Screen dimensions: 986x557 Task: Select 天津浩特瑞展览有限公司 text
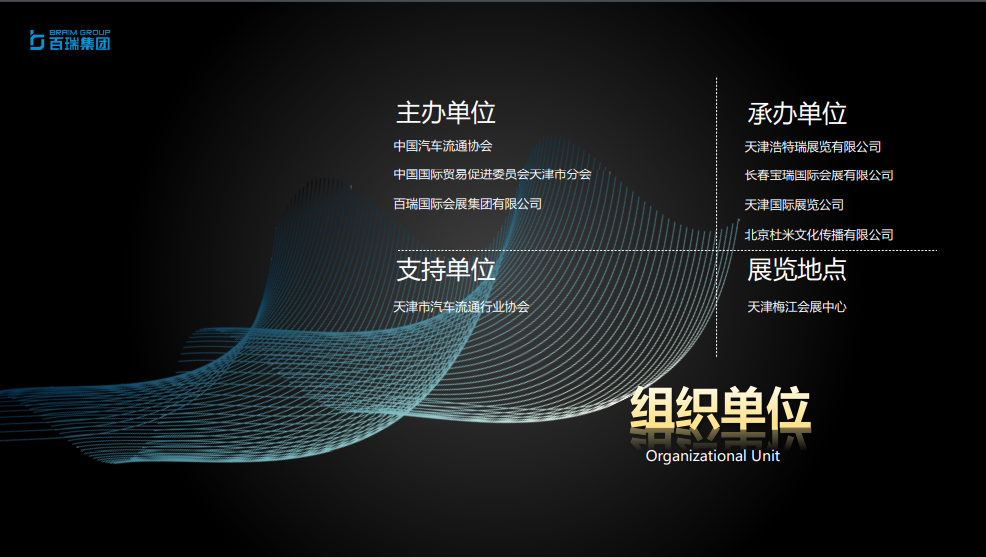click(812, 147)
